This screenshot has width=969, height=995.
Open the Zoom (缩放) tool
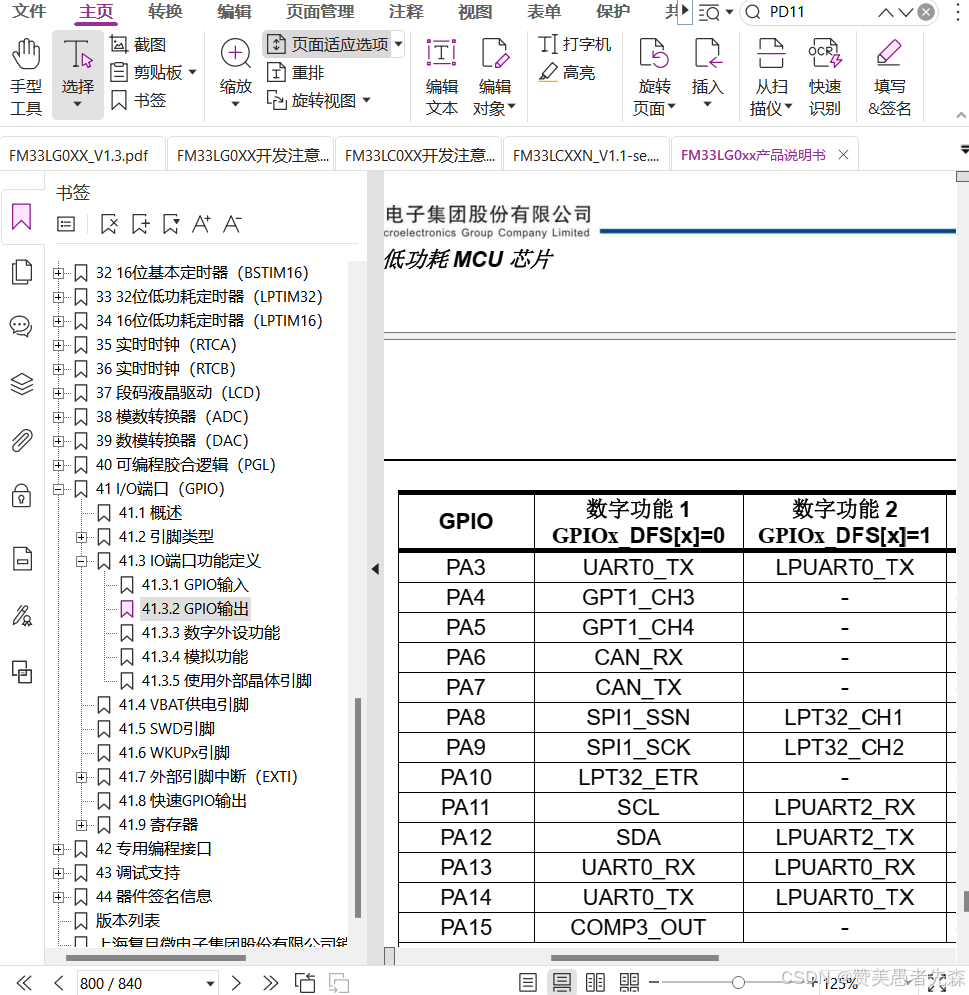235,73
